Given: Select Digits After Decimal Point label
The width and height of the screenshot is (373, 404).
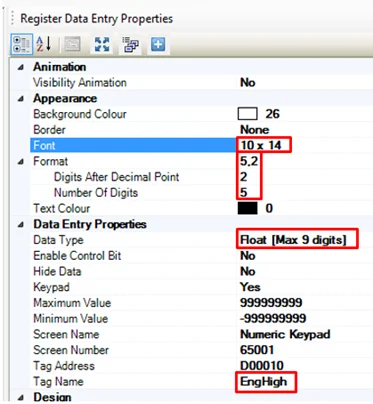Looking at the screenshot, I should click(x=116, y=177).
